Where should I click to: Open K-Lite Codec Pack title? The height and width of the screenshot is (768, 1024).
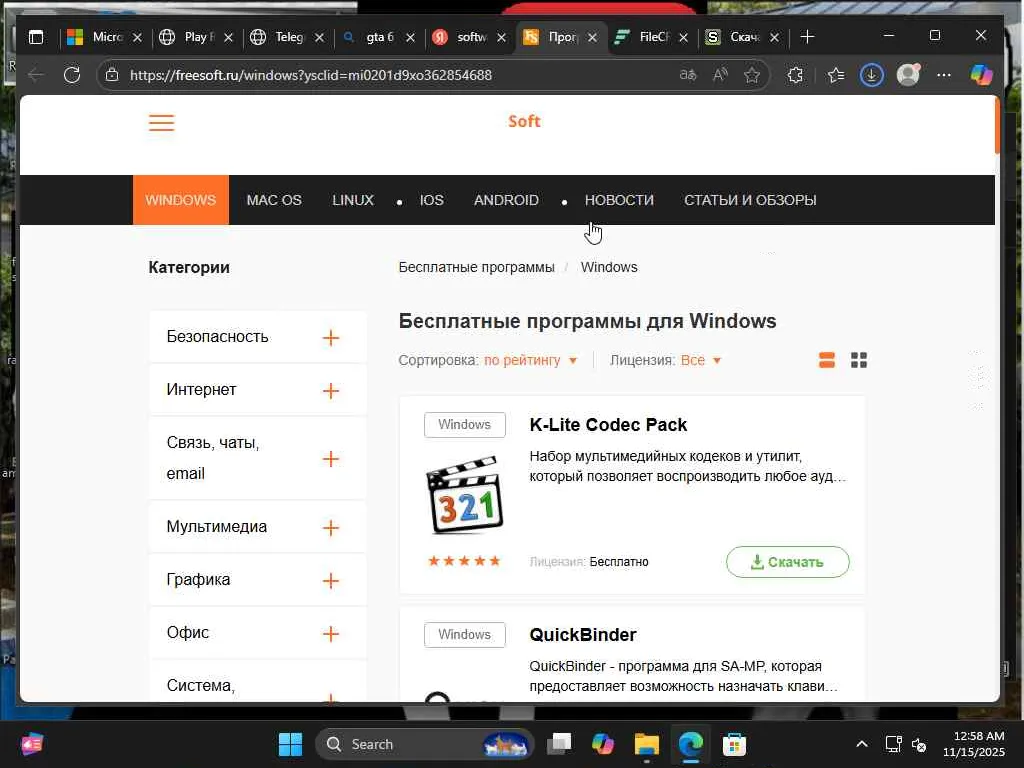pos(608,425)
